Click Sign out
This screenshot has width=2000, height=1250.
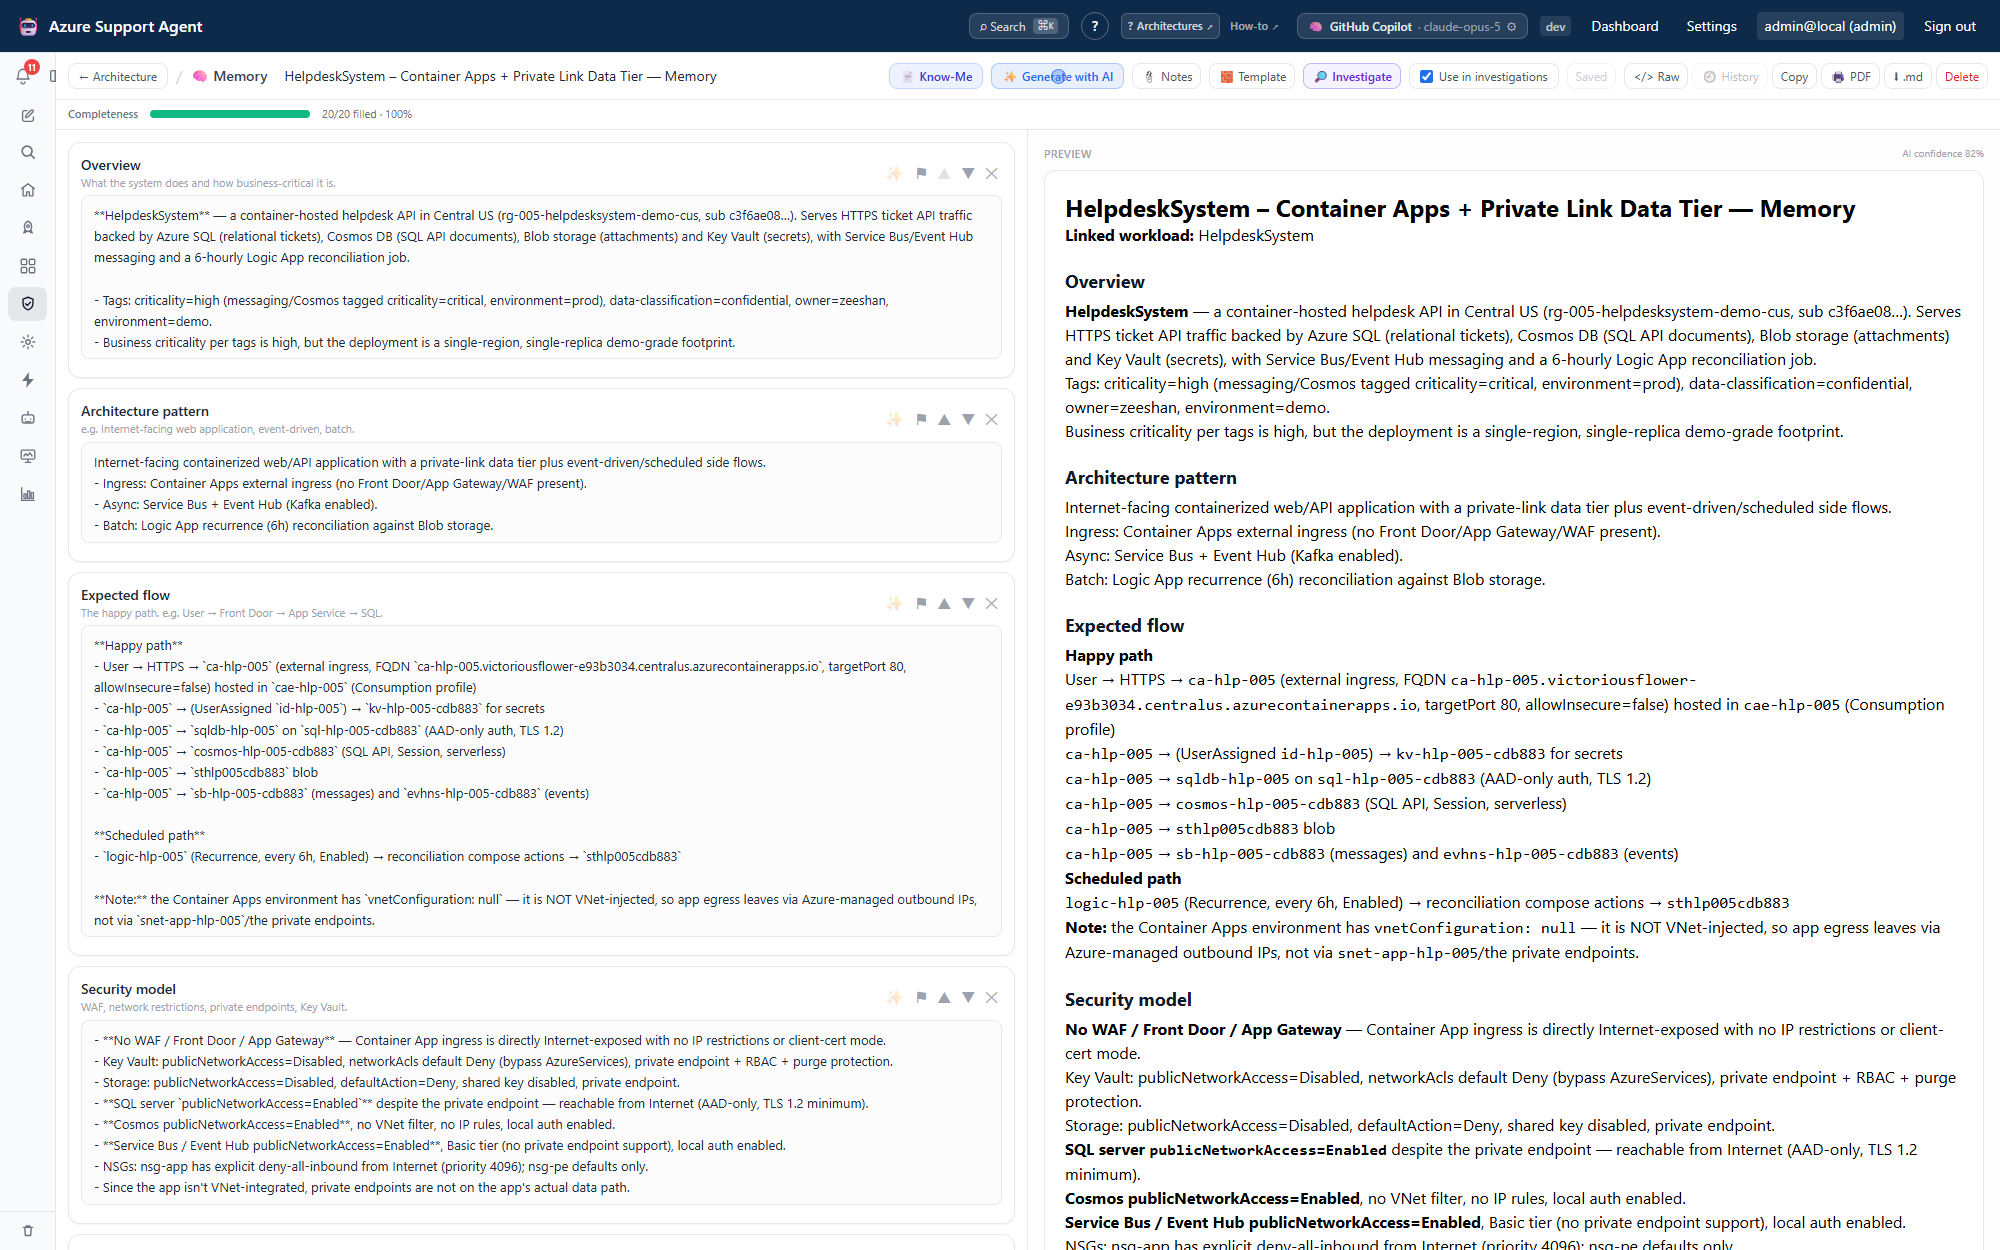click(1950, 27)
